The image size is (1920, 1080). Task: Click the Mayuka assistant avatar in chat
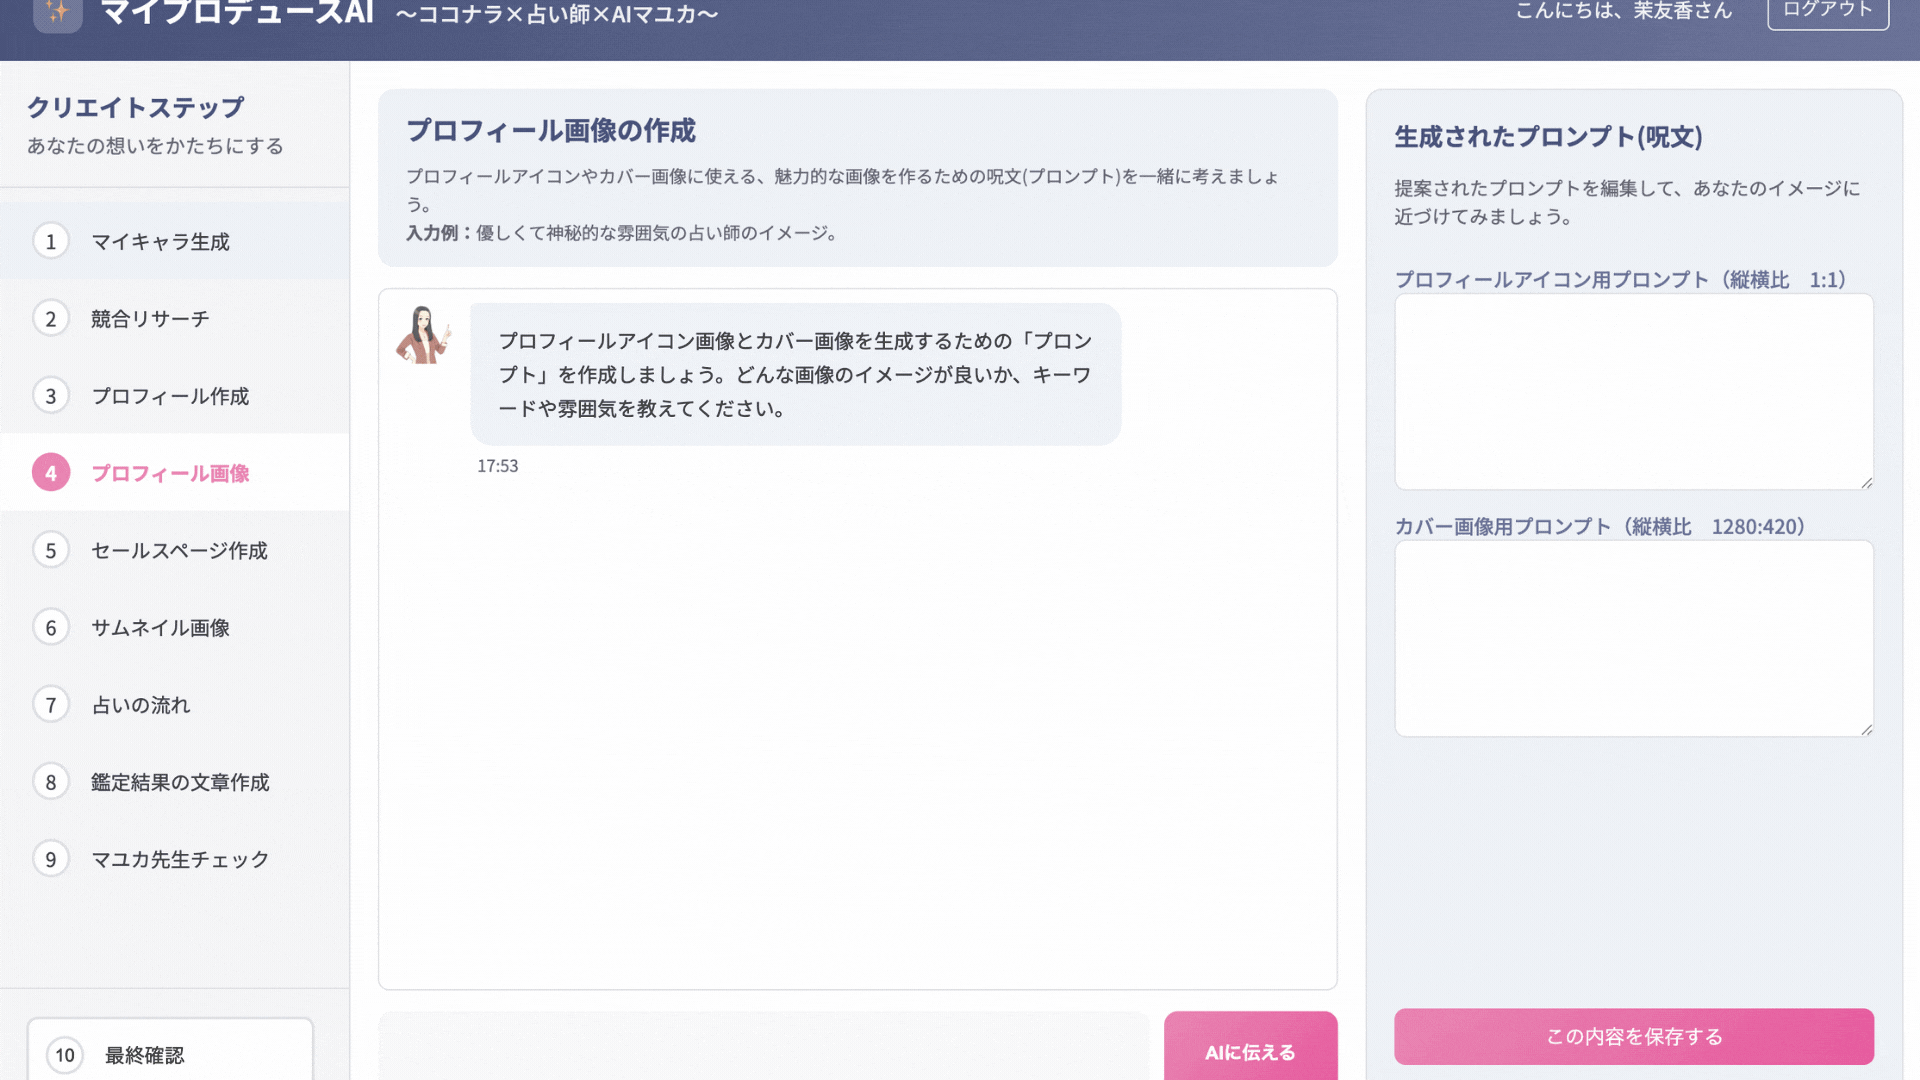tap(423, 335)
